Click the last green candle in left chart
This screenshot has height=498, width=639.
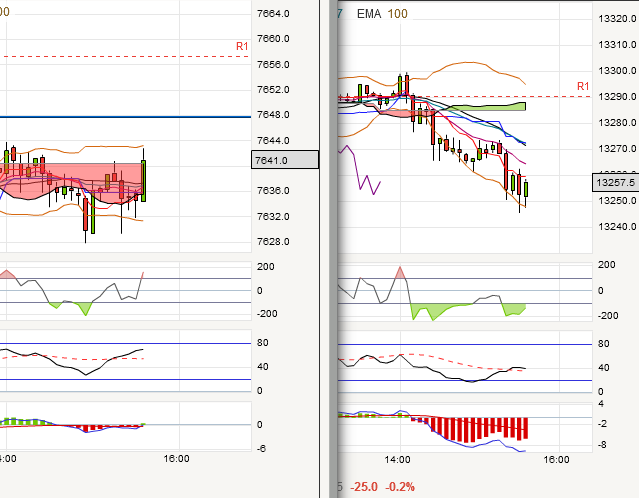(x=143, y=181)
